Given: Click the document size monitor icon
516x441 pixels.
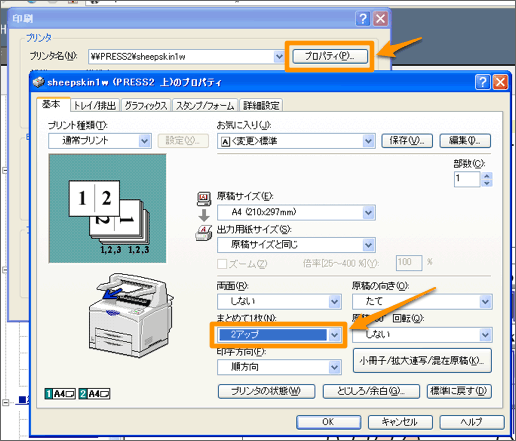Looking at the screenshot, I should (x=204, y=198).
